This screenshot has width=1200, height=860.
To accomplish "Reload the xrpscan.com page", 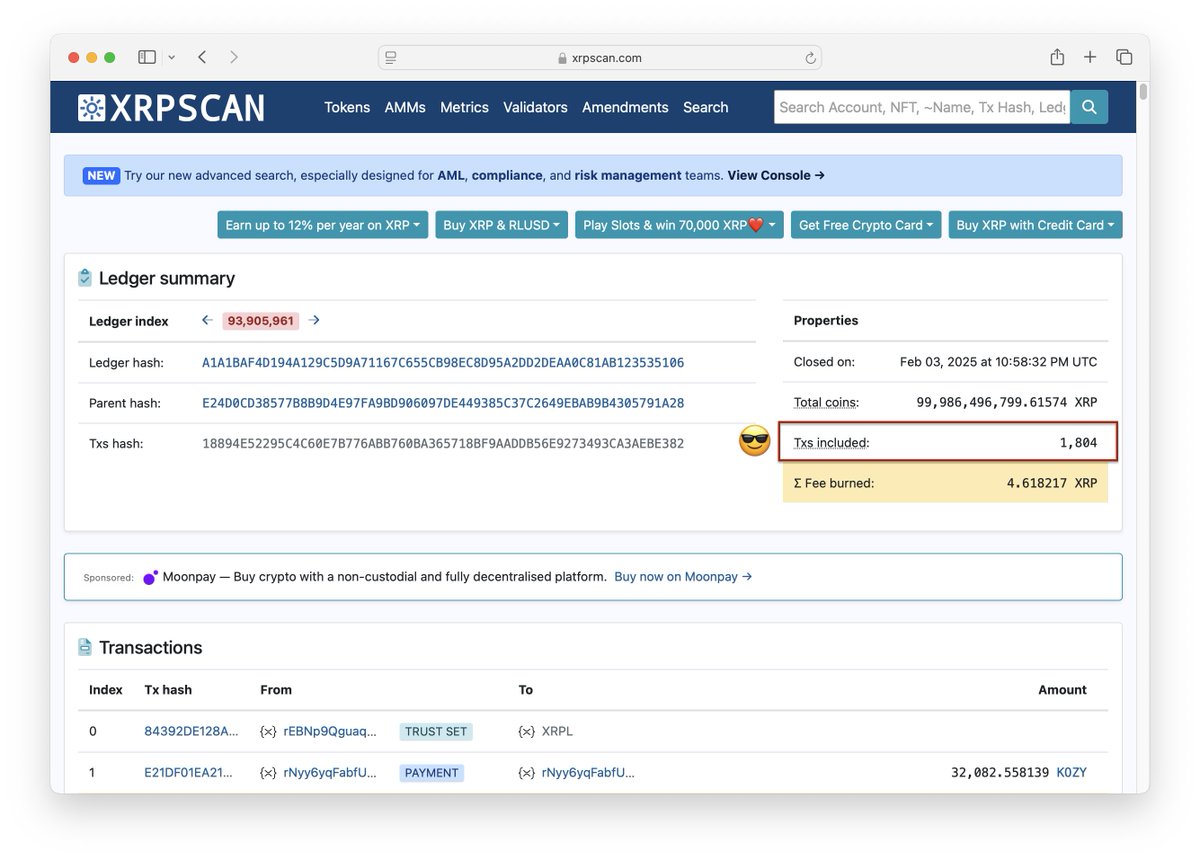I will pos(810,58).
